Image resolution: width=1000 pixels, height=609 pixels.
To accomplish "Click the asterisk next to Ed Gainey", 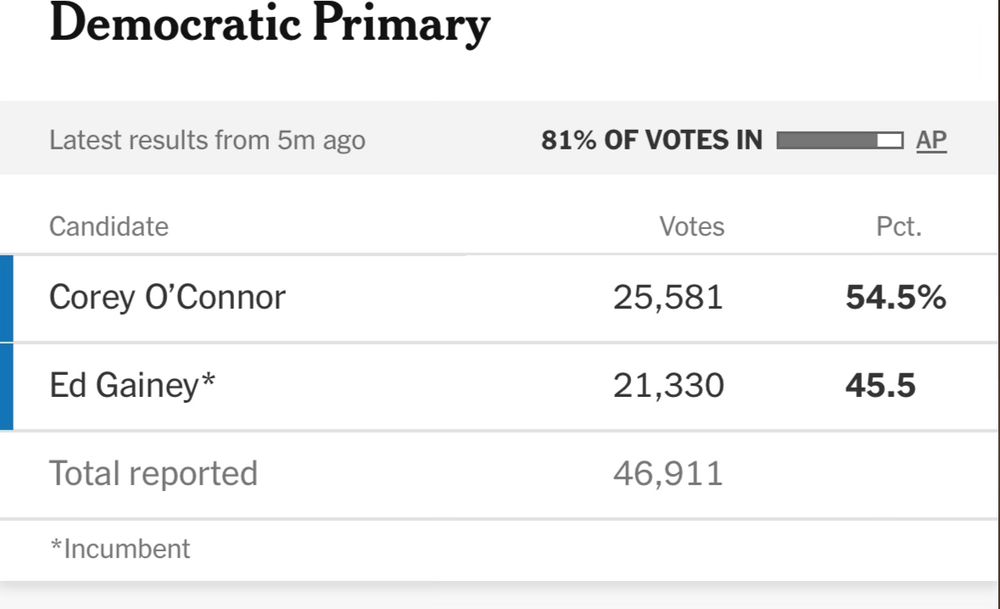I will 208,380.
